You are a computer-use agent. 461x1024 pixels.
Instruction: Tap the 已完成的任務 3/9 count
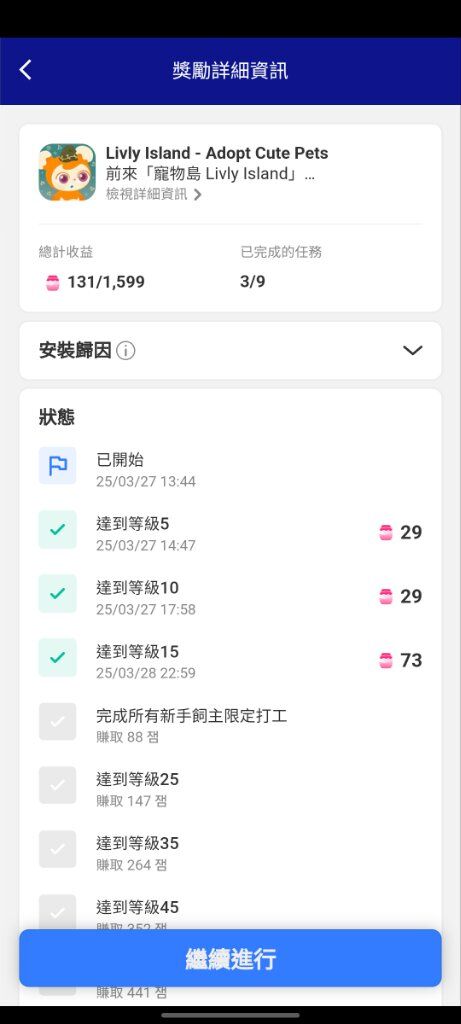point(253,281)
